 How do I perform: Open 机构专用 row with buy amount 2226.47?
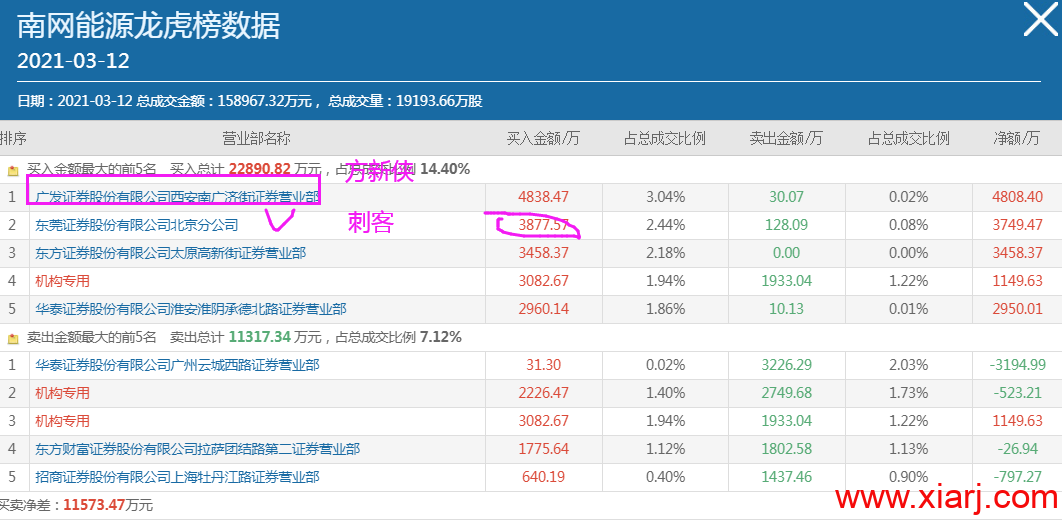point(62,393)
